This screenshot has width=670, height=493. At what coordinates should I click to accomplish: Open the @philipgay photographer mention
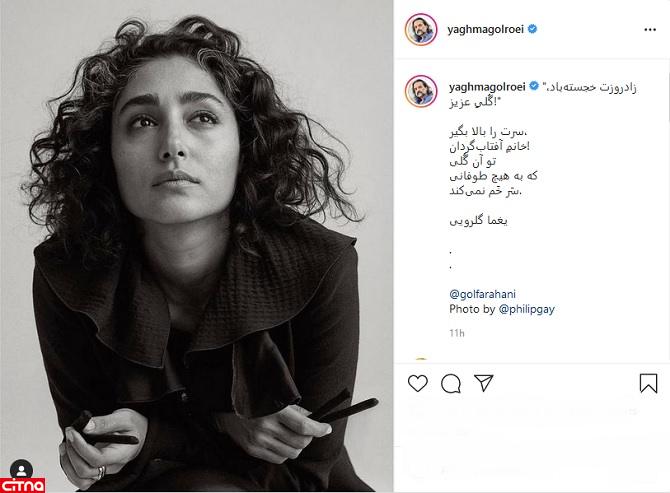coord(526,309)
